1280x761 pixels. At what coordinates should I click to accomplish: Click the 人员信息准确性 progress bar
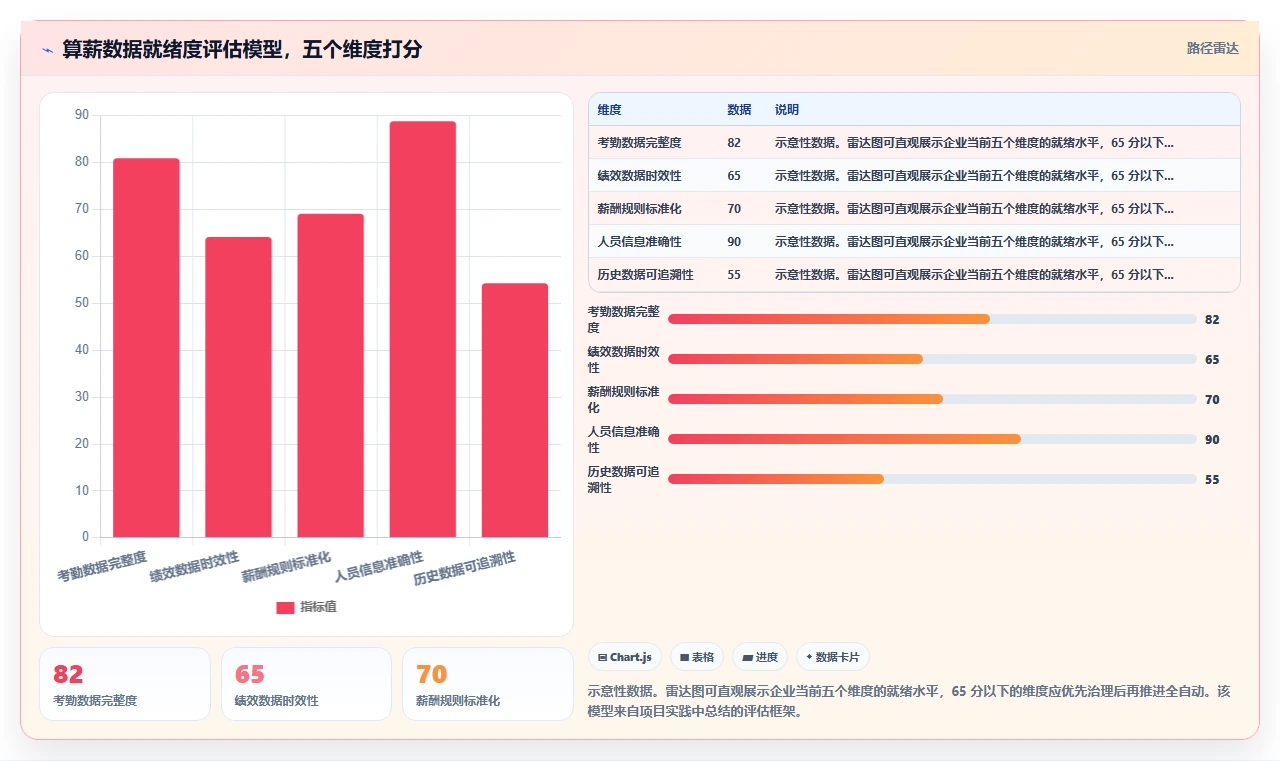click(x=932, y=439)
